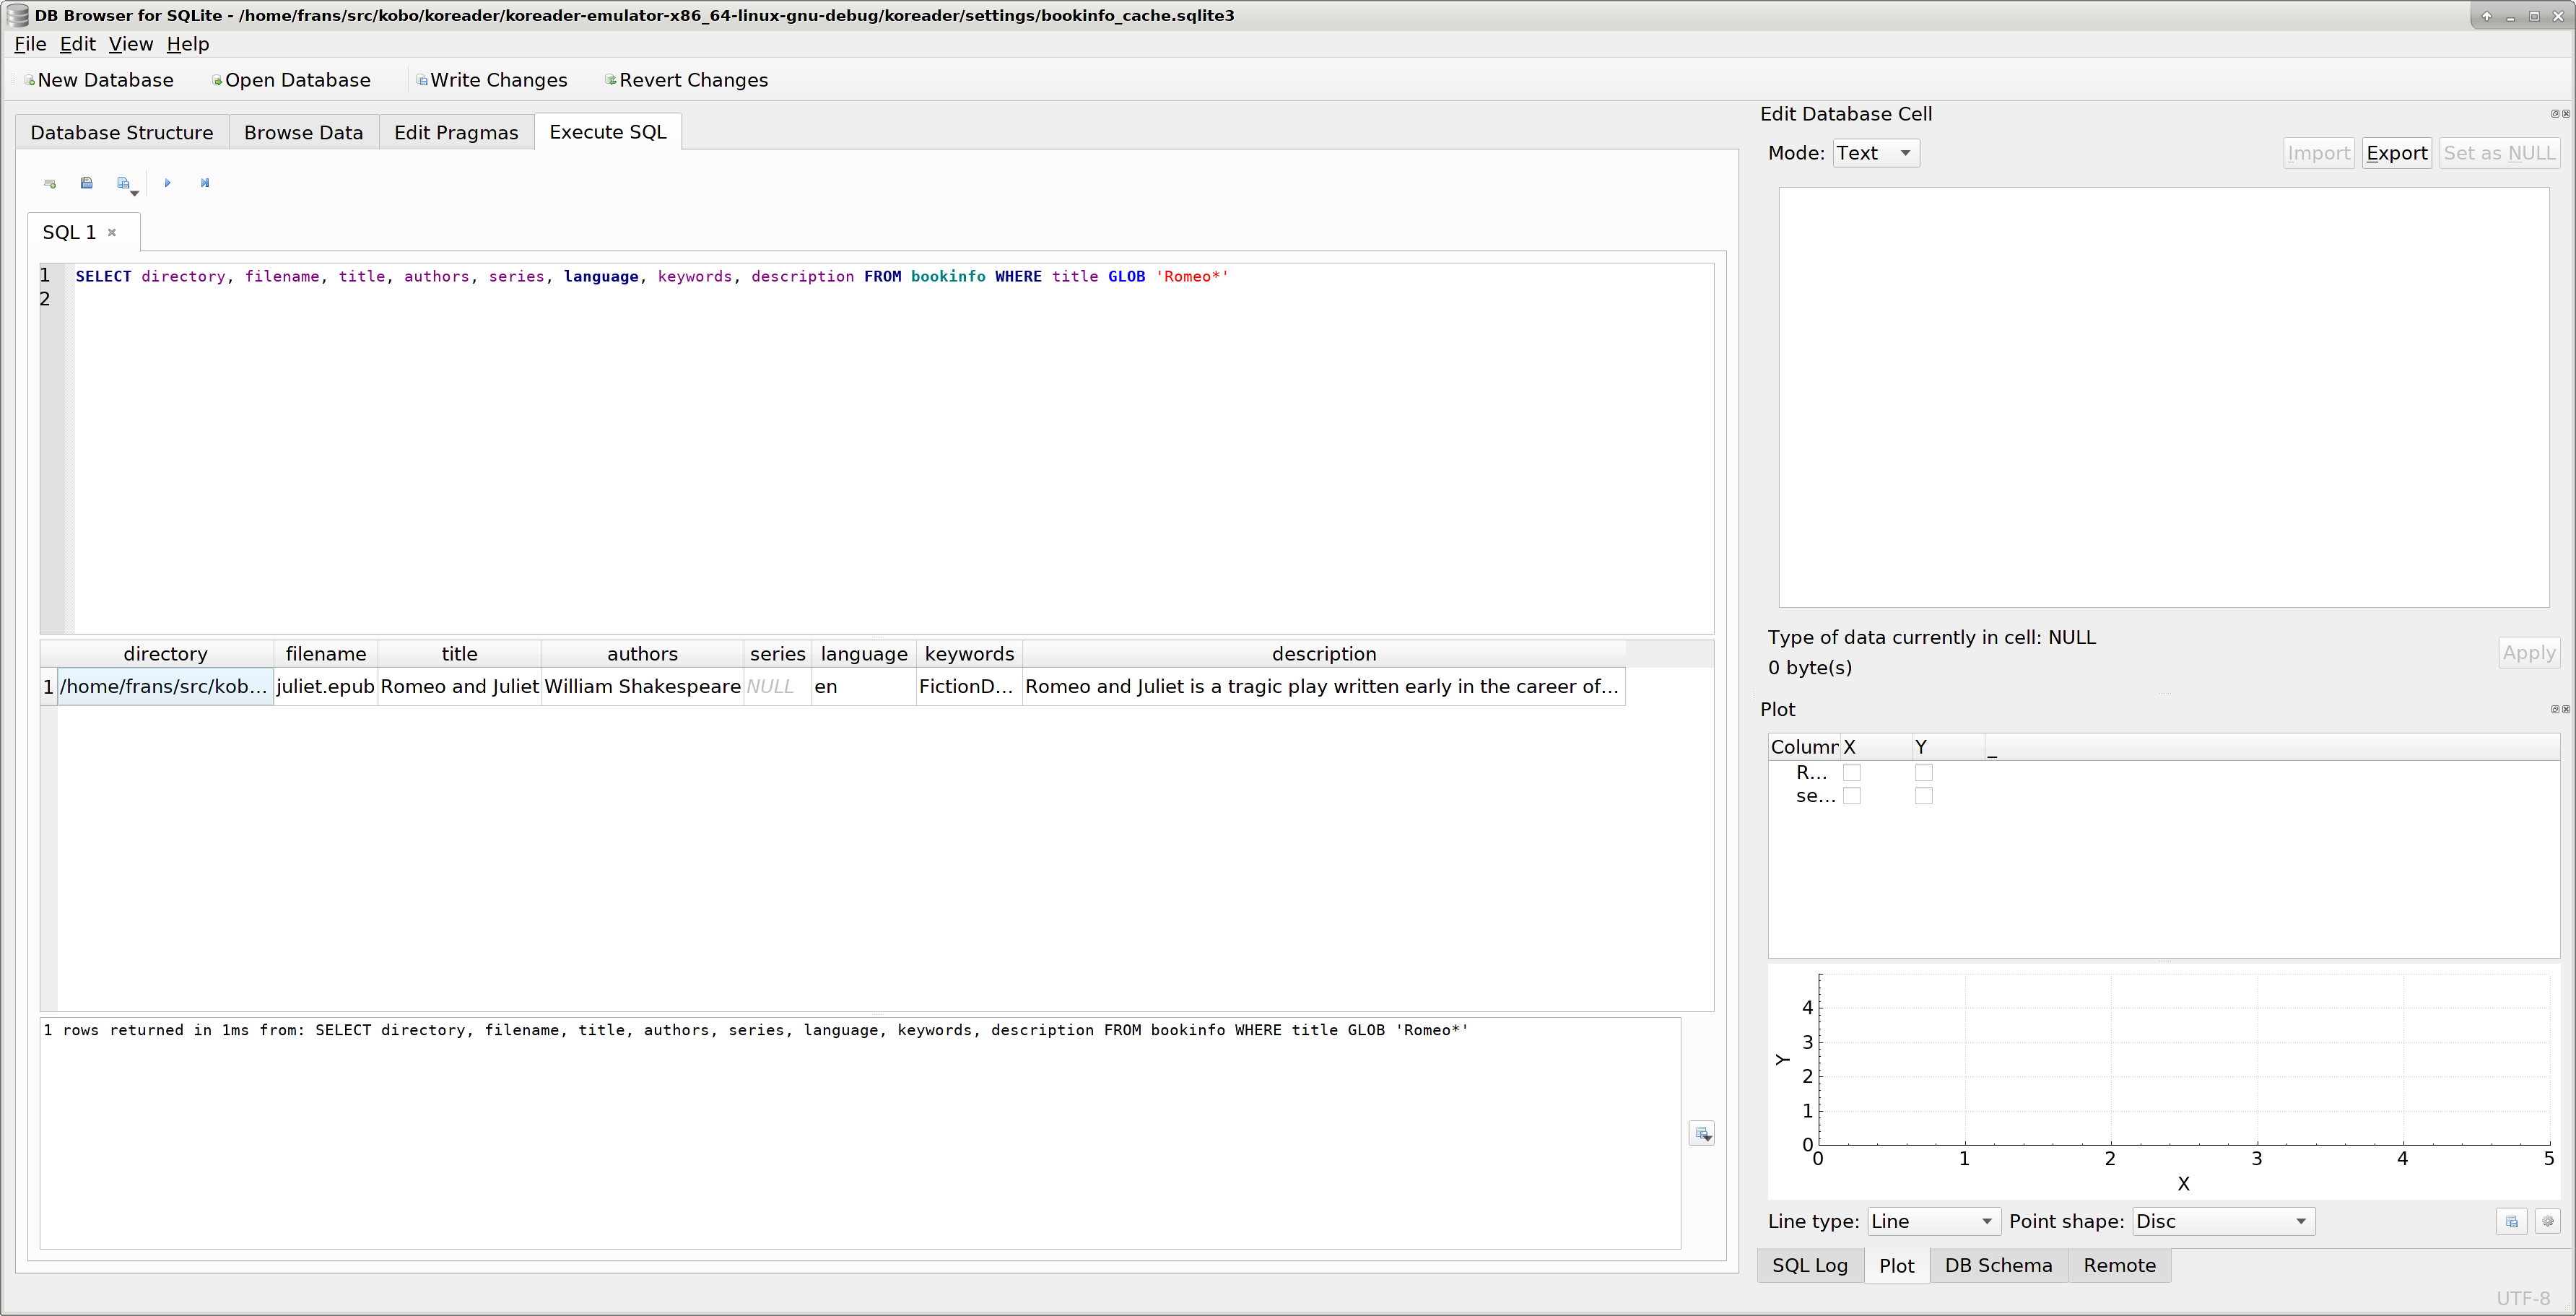
Task: Switch to Browse Data tab
Action: coord(303,133)
